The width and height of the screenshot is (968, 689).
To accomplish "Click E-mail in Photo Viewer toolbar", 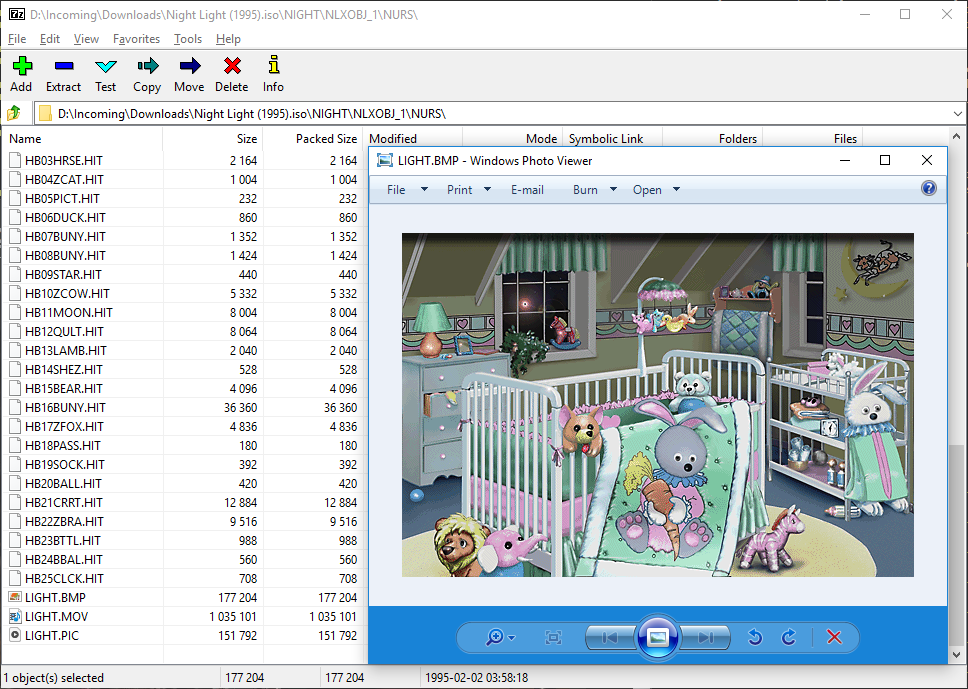I will tap(527, 190).
